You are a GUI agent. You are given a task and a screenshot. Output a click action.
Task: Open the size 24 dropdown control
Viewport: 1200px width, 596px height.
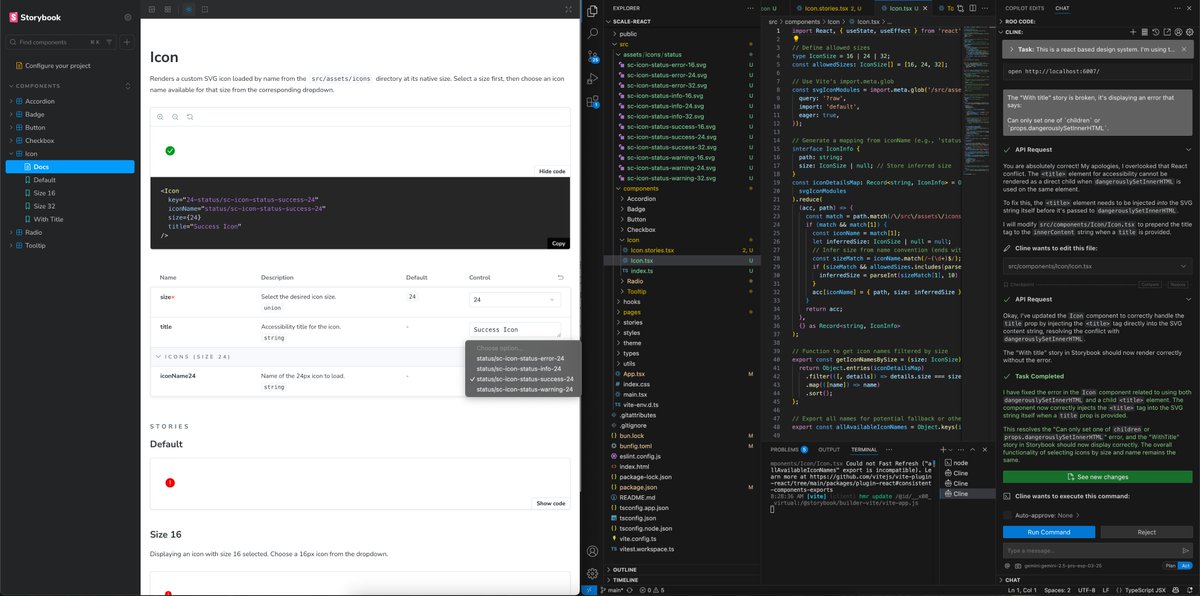pos(515,299)
